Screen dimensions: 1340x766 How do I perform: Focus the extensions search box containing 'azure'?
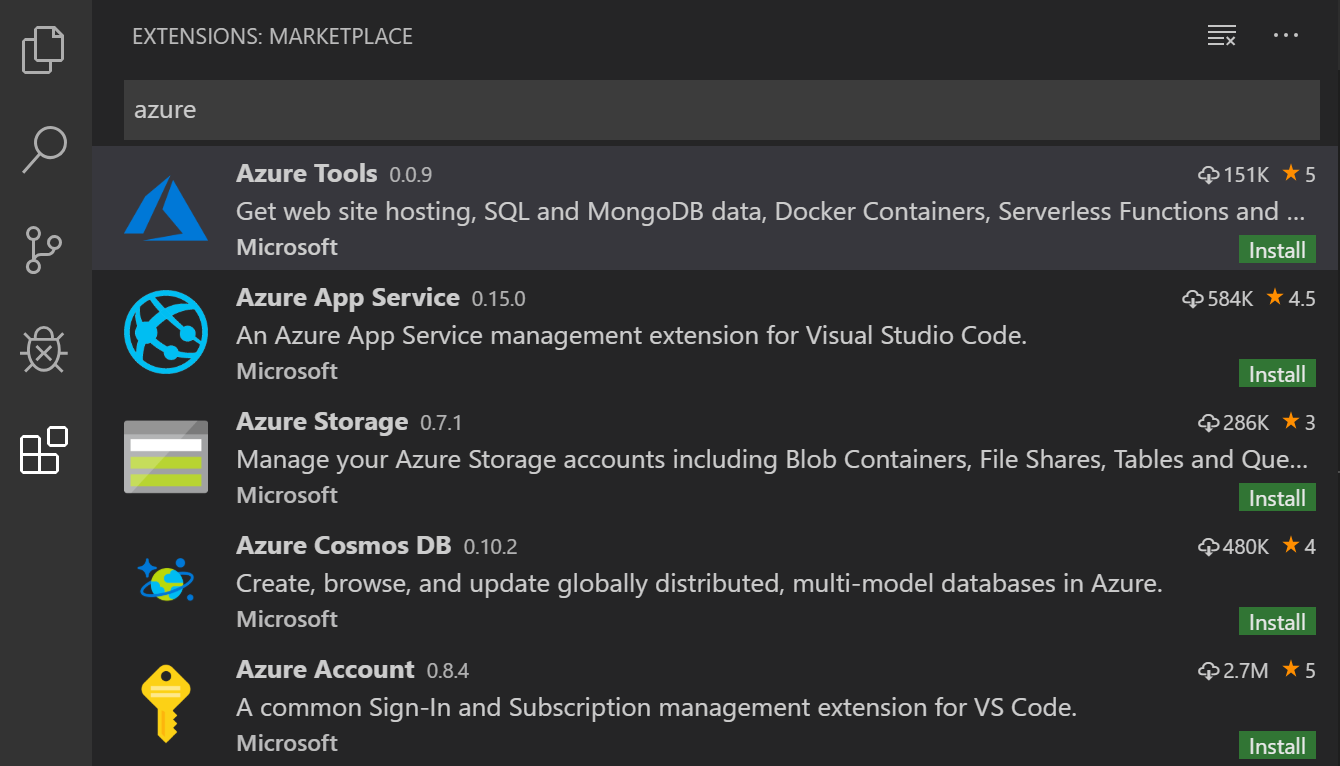click(721, 110)
